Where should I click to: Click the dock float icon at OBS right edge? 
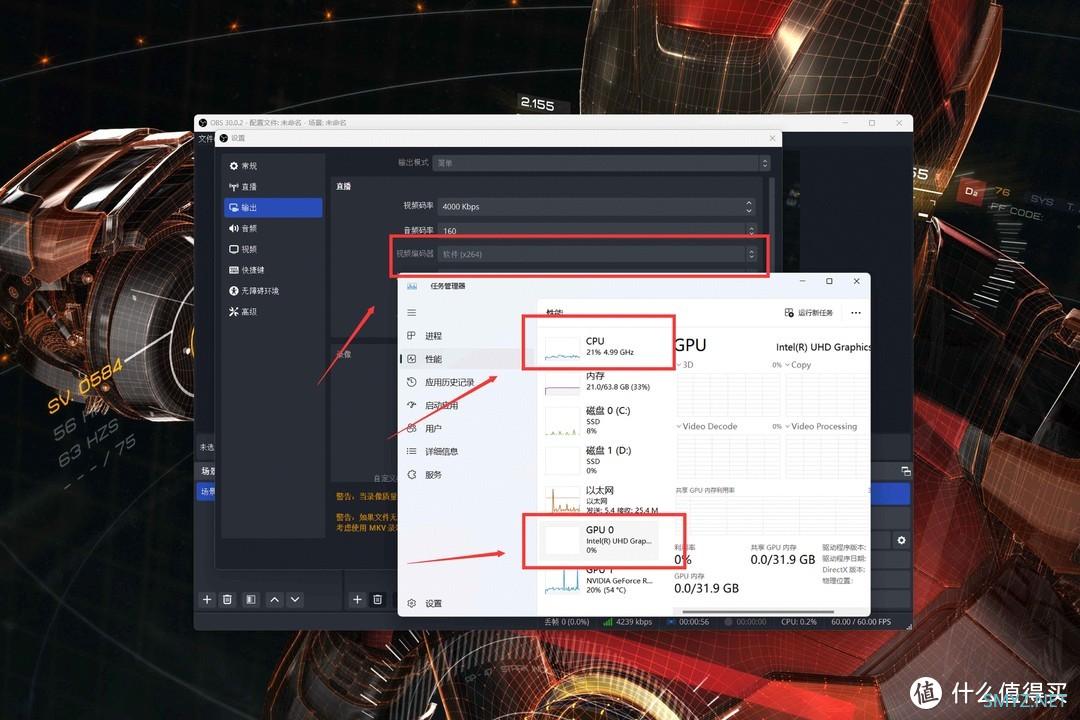click(906, 471)
